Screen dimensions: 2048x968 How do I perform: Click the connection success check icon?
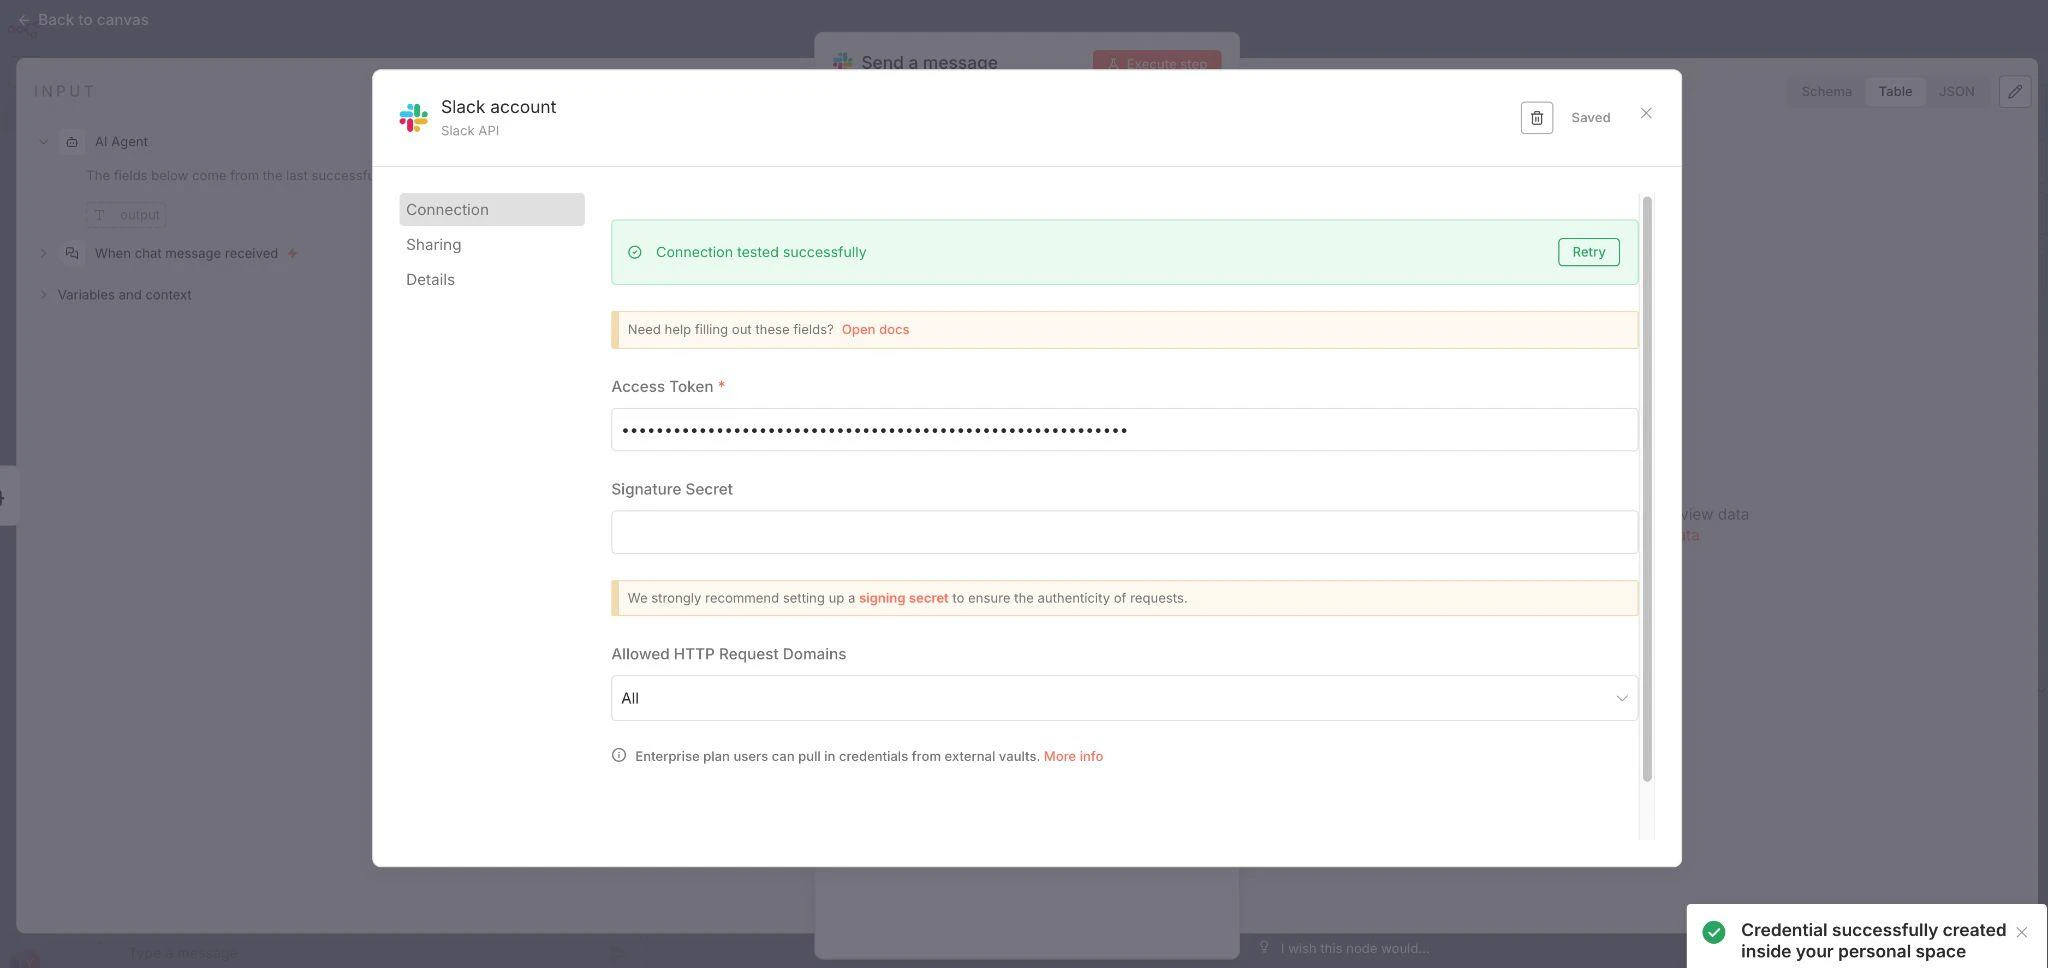coord(635,253)
